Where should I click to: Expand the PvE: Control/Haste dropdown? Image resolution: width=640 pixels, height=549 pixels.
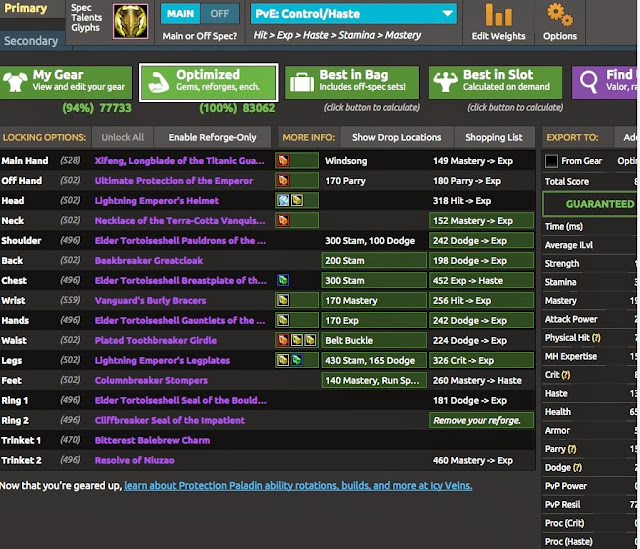tap(353, 14)
